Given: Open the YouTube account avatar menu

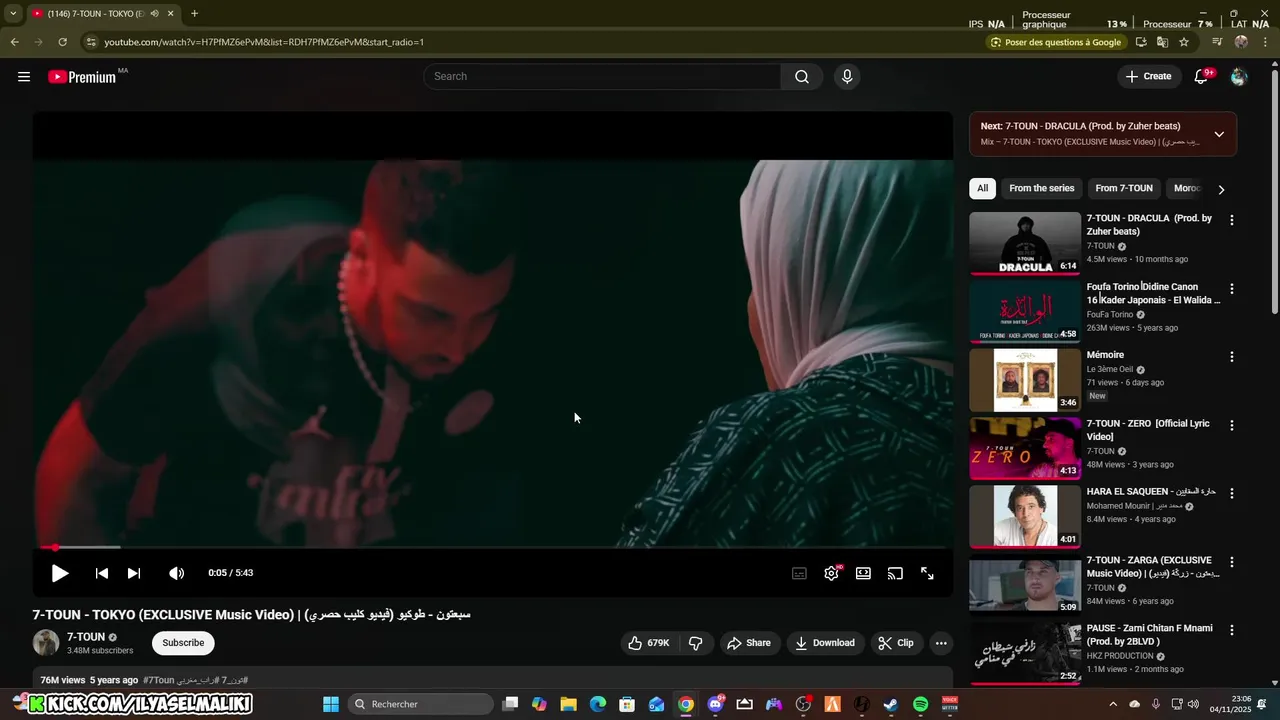Looking at the screenshot, I should 1239,77.
